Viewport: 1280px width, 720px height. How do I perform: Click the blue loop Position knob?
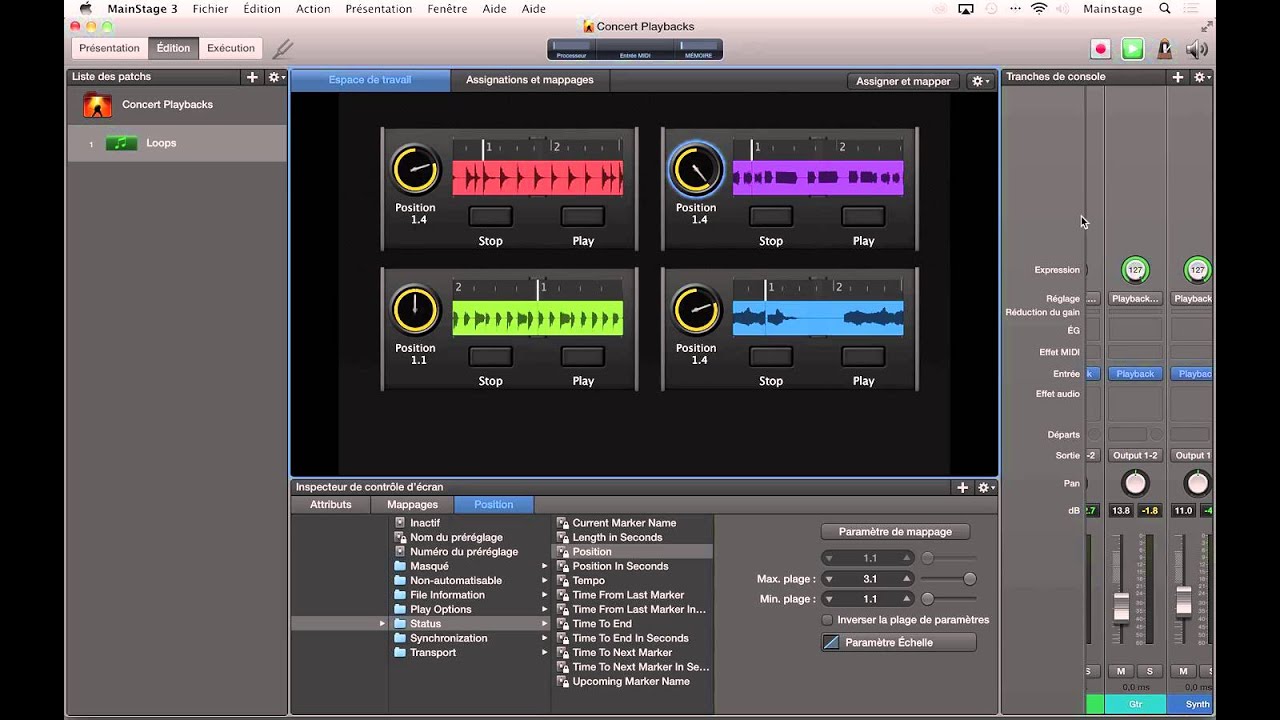pyautogui.click(x=696, y=310)
